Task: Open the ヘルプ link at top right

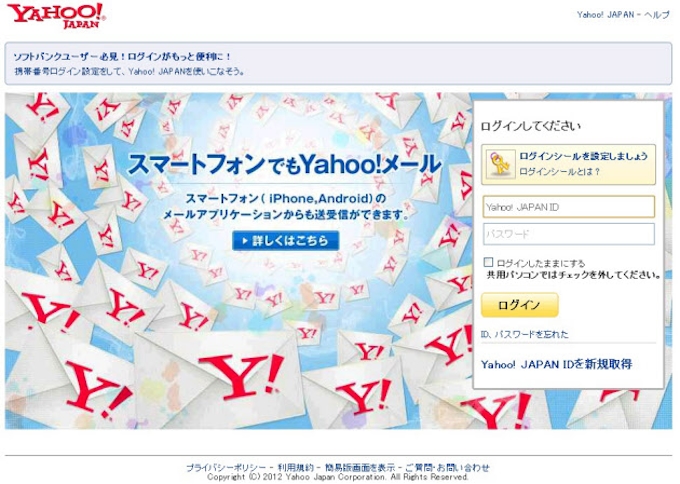Action: pos(657,15)
